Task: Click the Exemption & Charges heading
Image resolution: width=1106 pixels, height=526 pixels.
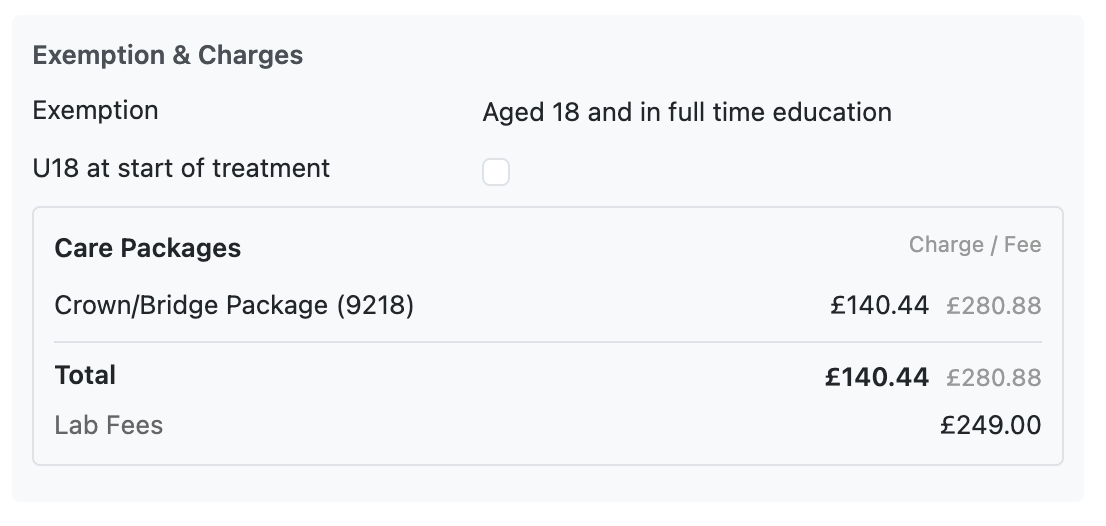Action: tap(167, 55)
